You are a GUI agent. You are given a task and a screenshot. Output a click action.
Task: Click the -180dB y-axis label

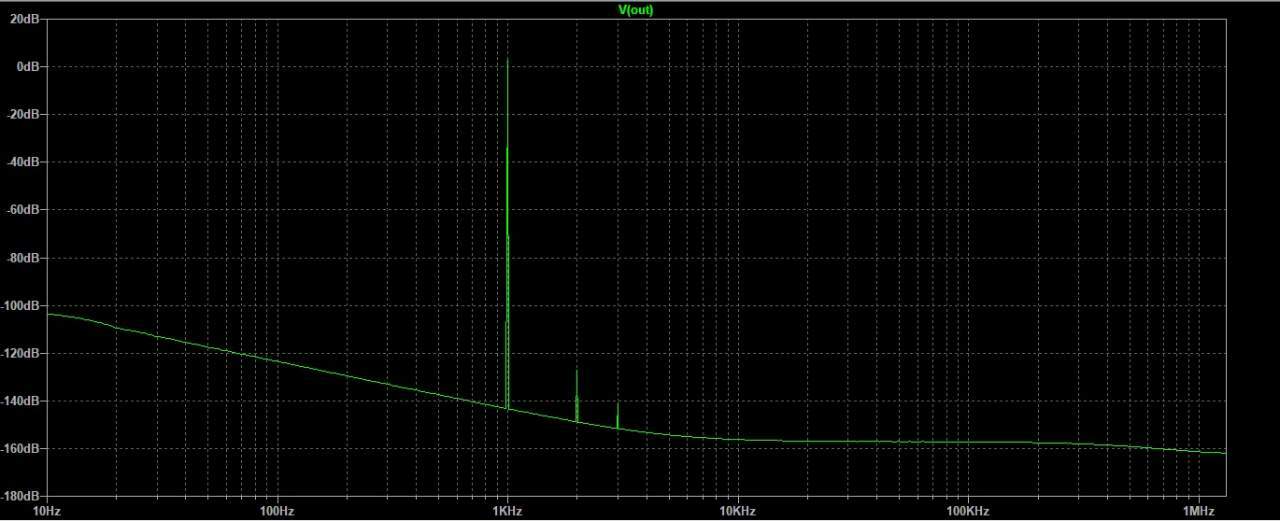coord(22,496)
